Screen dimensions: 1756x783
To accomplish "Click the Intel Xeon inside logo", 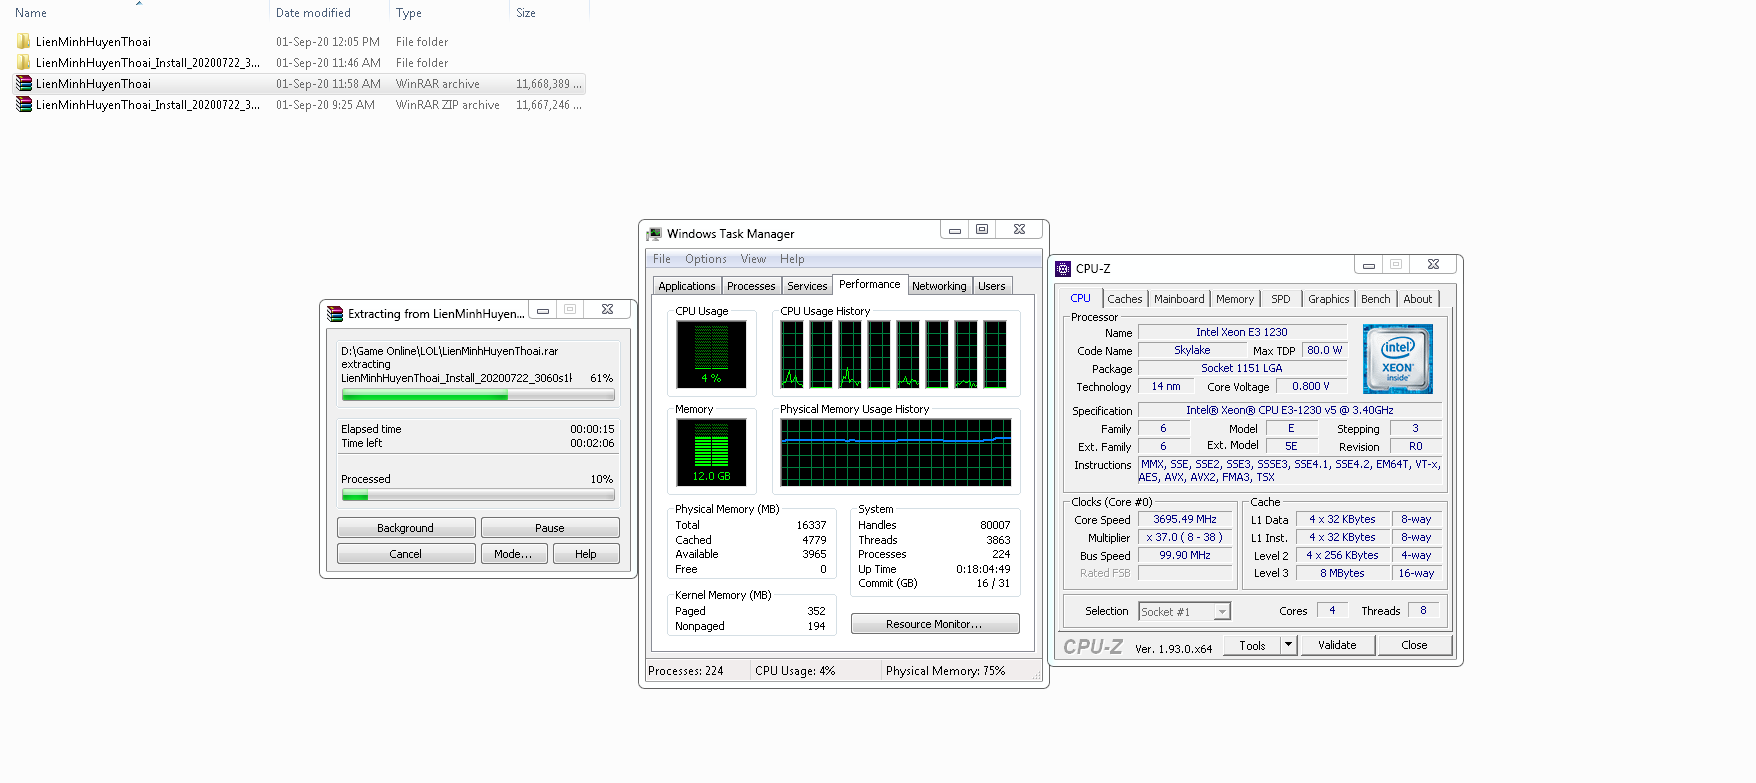I will 1397,359.
